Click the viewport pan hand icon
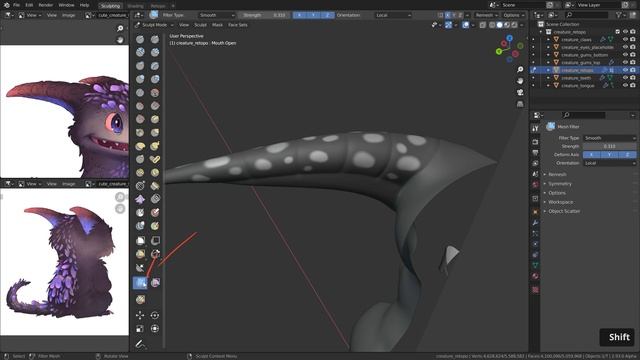Screen dimensions: 640x360 [x=520, y=81]
